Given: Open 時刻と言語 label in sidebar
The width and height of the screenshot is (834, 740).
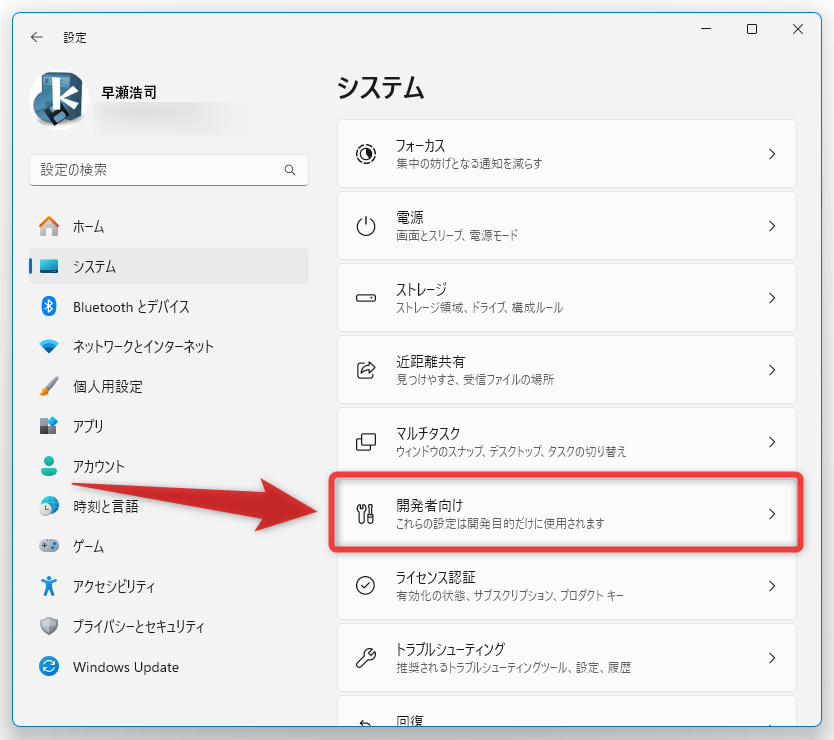Looking at the screenshot, I should [106, 506].
